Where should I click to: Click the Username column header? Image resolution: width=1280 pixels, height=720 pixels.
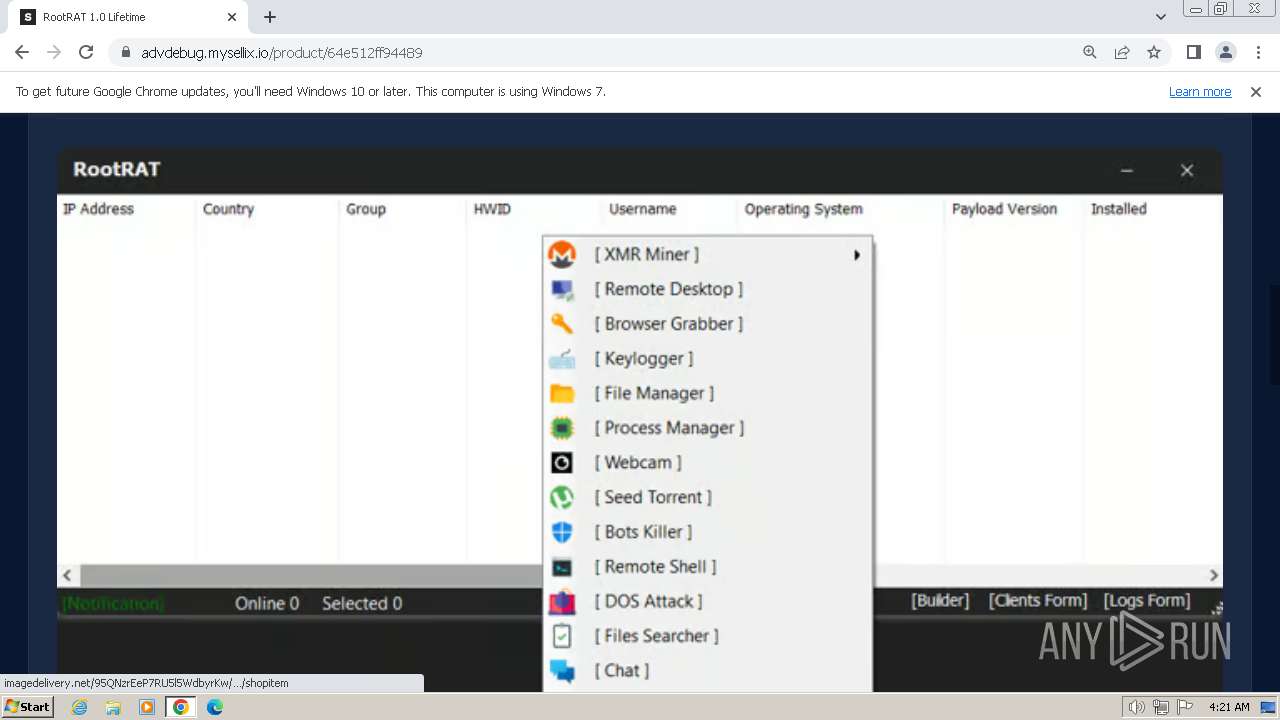click(x=643, y=209)
